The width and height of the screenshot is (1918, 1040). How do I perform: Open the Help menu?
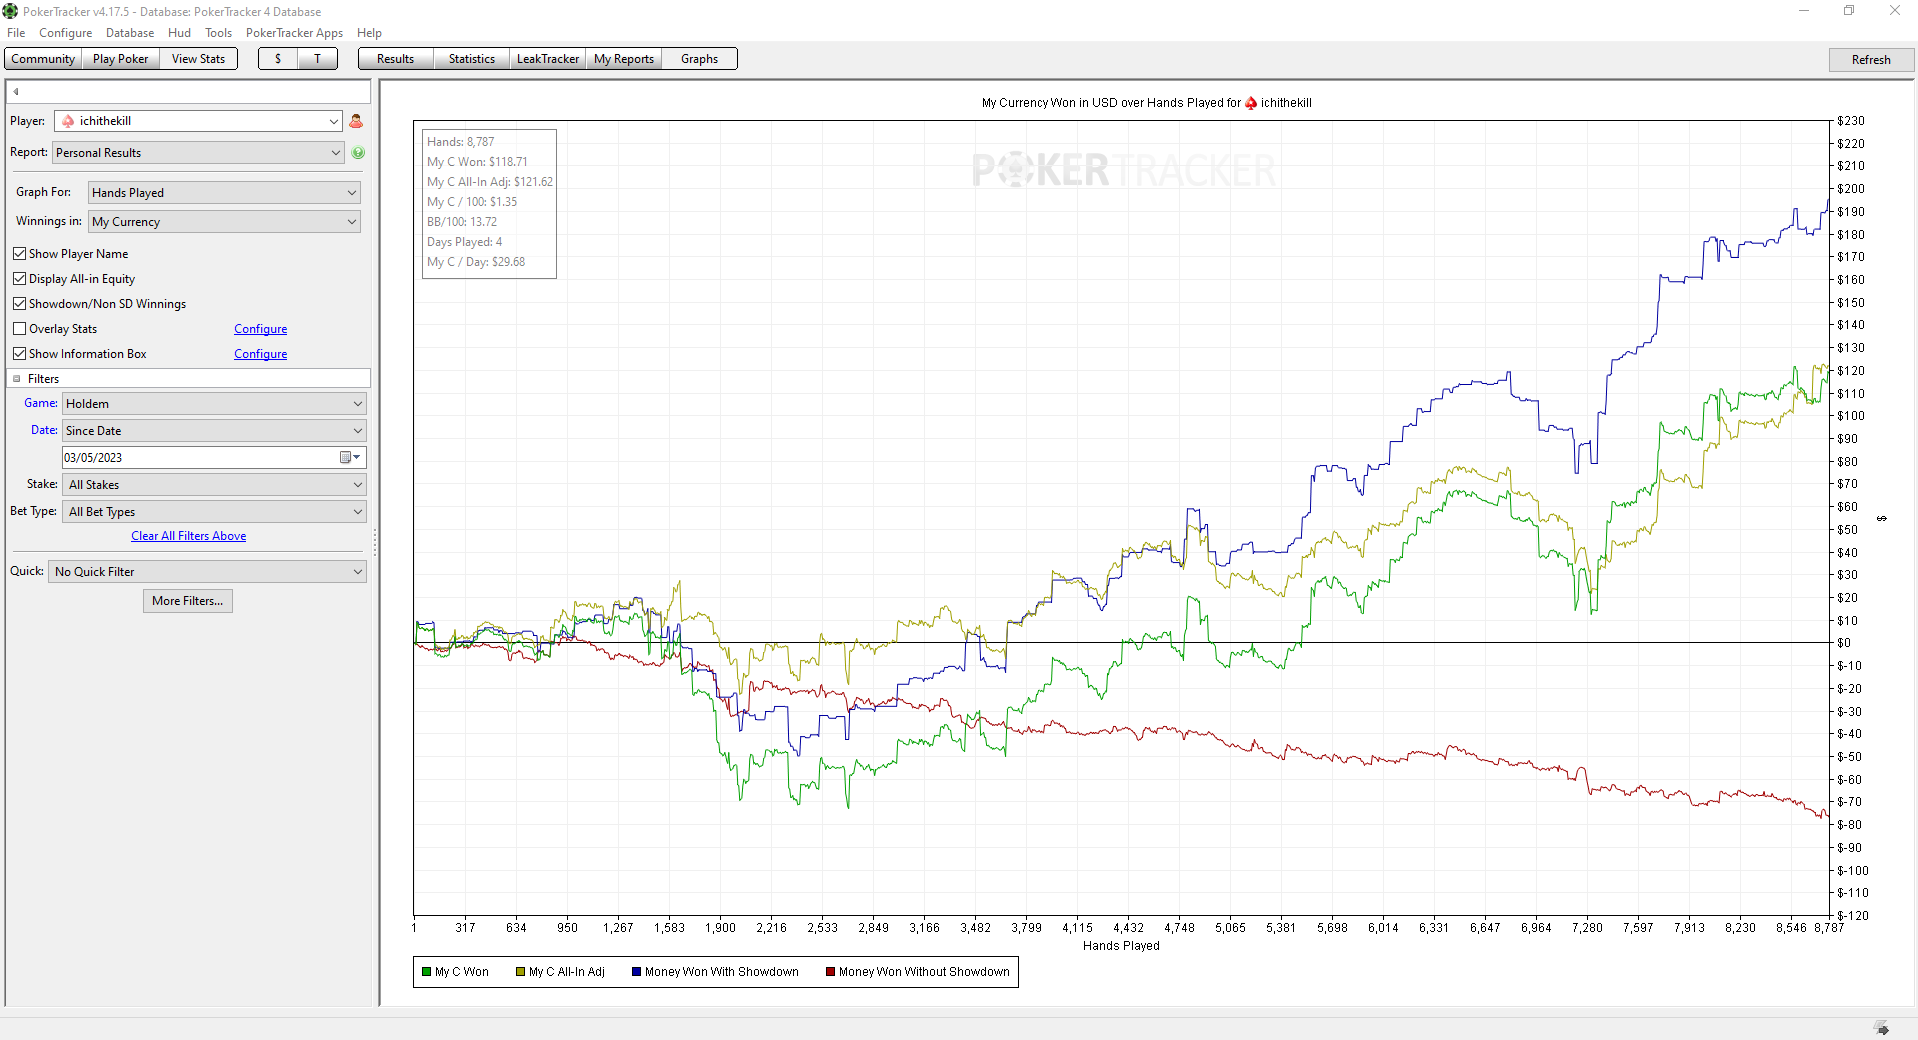click(370, 33)
